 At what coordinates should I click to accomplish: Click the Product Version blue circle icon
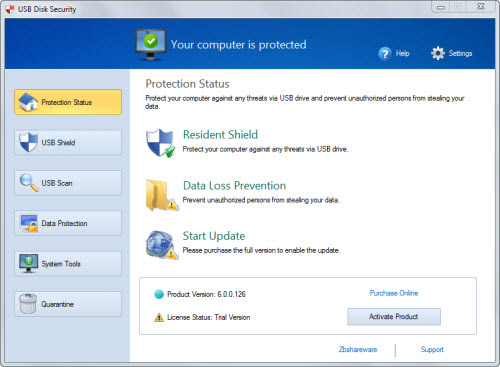point(159,294)
